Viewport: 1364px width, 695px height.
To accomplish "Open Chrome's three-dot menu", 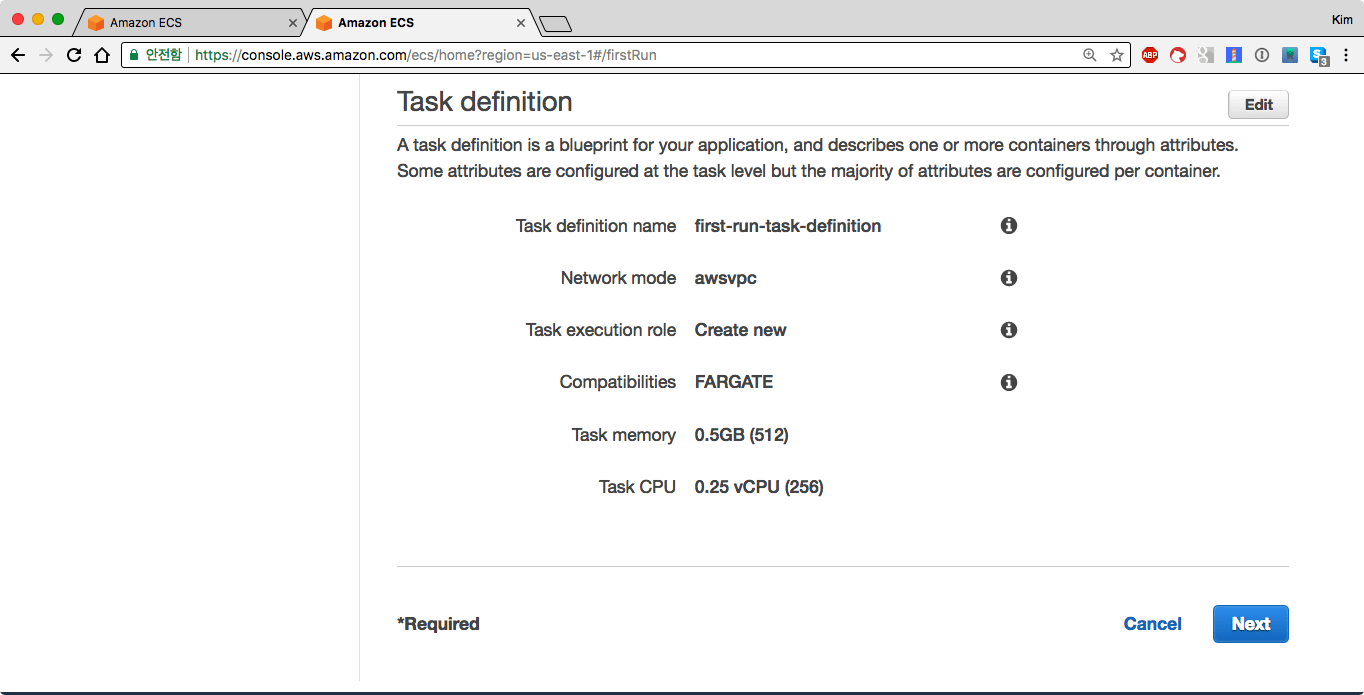I will pos(1348,55).
